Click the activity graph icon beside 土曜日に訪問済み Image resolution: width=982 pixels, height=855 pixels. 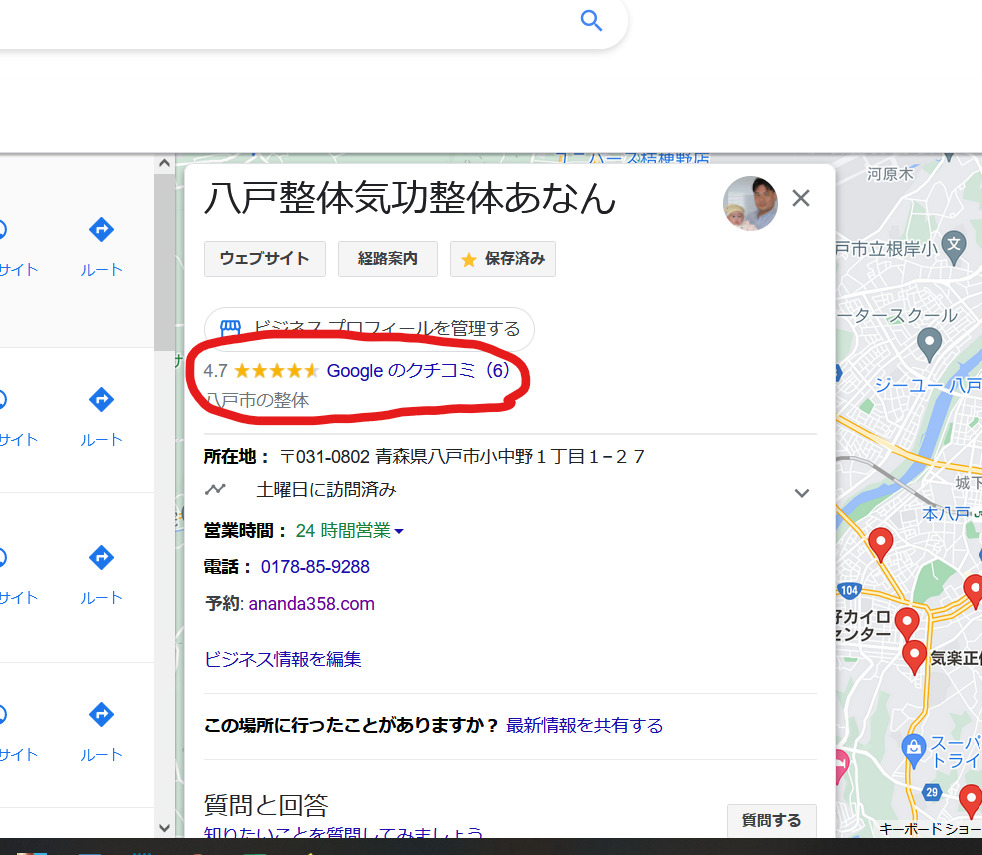[217, 489]
